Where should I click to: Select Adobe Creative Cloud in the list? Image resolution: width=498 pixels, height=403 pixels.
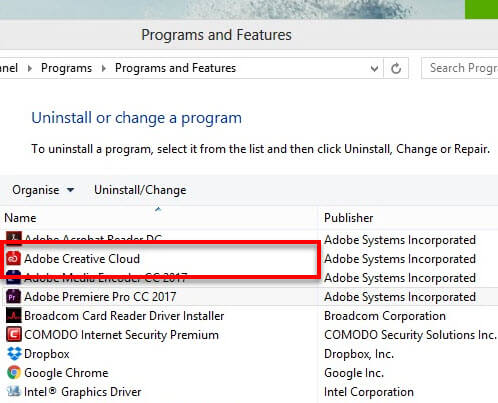coord(82,259)
